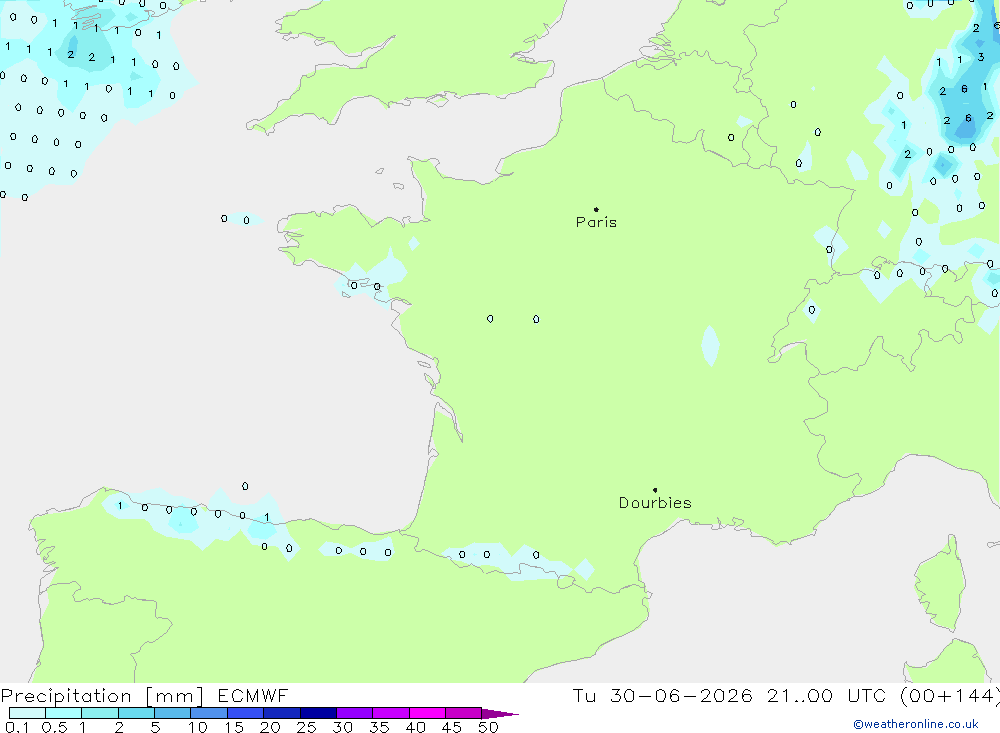This screenshot has width=1000, height=733.
Task: Click the legend value label 10
Action: point(198,727)
